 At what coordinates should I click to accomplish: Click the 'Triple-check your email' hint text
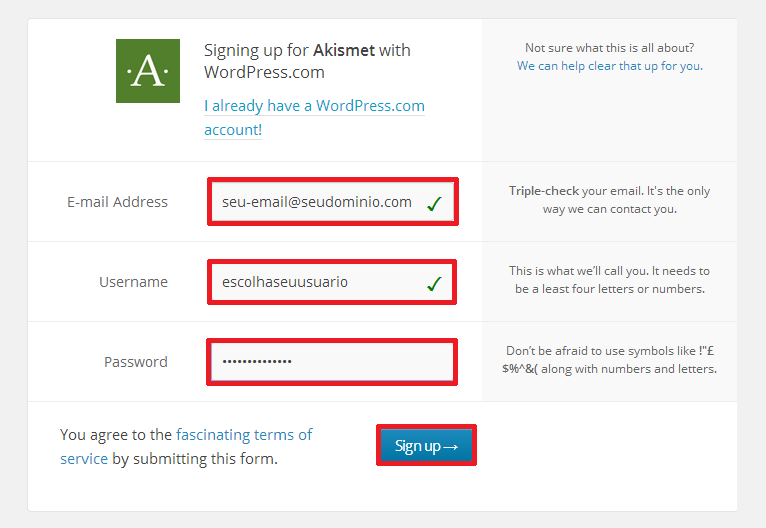pyautogui.click(x=610, y=200)
